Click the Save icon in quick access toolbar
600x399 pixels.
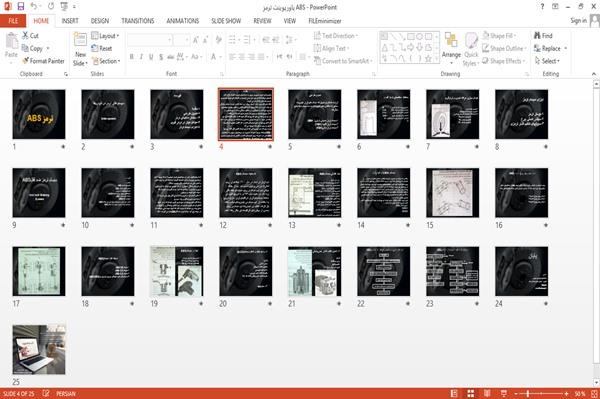21,7
